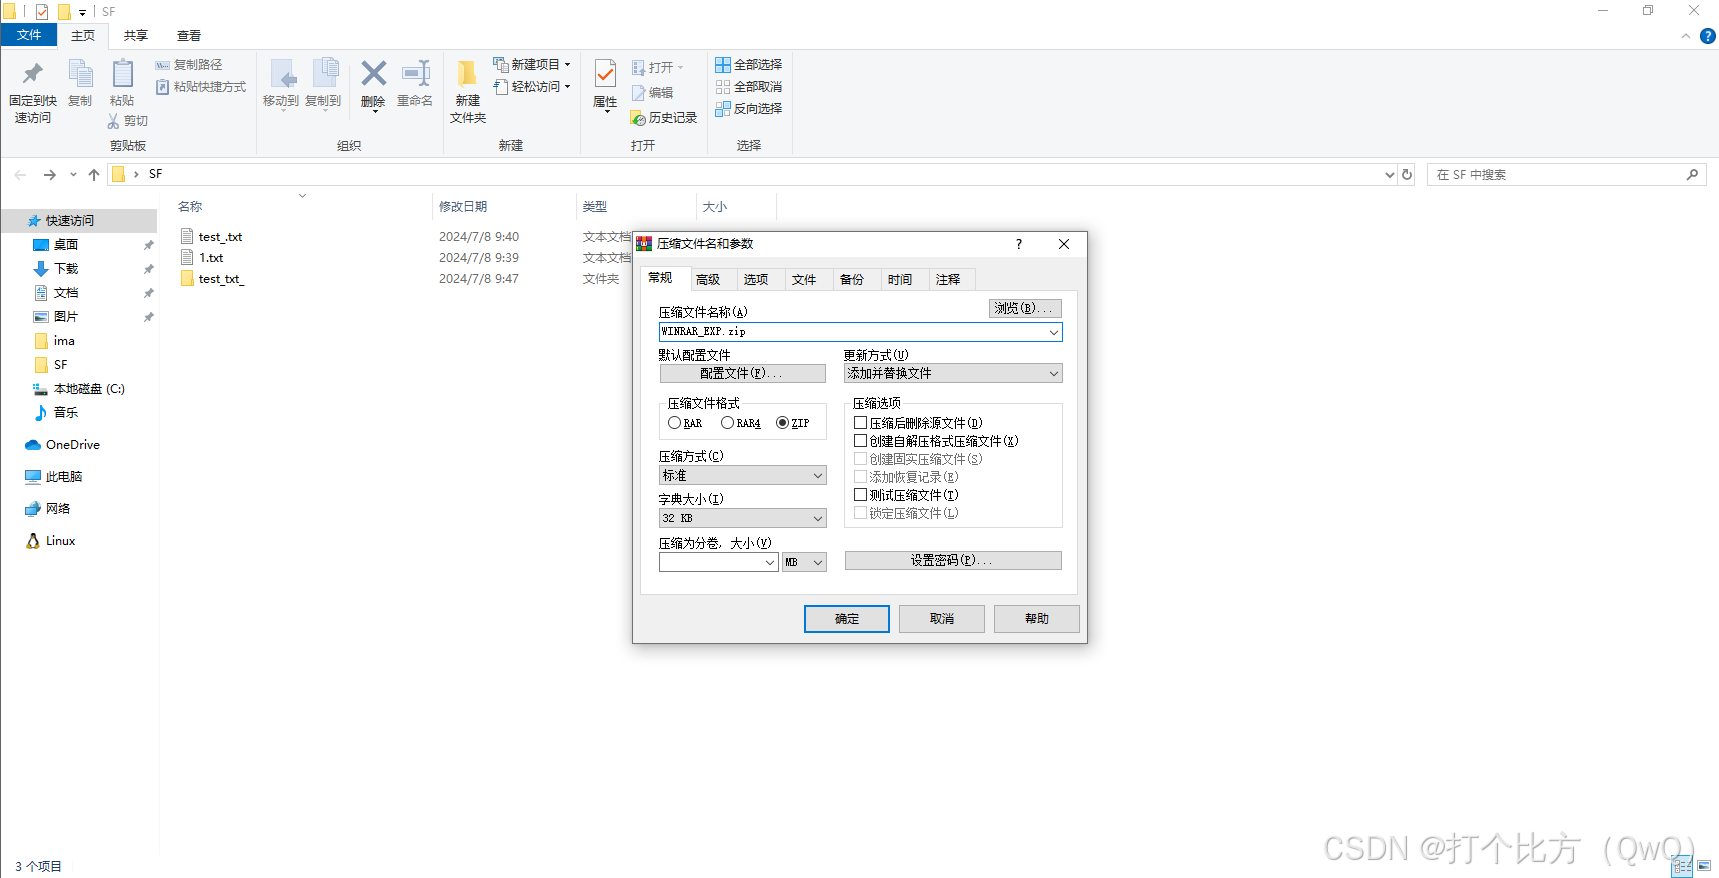Switch to the Share ribbon tab
The image size is (1719, 878).
[136, 36]
